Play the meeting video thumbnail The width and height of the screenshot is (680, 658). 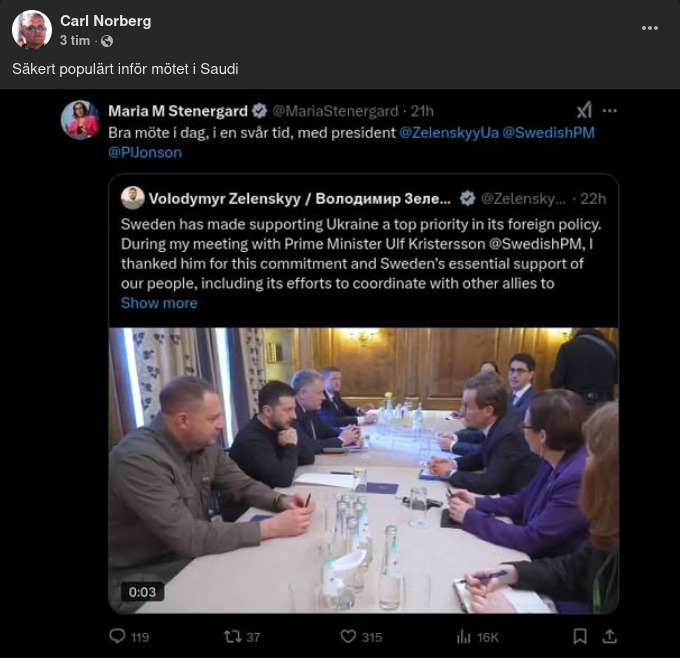pos(363,470)
